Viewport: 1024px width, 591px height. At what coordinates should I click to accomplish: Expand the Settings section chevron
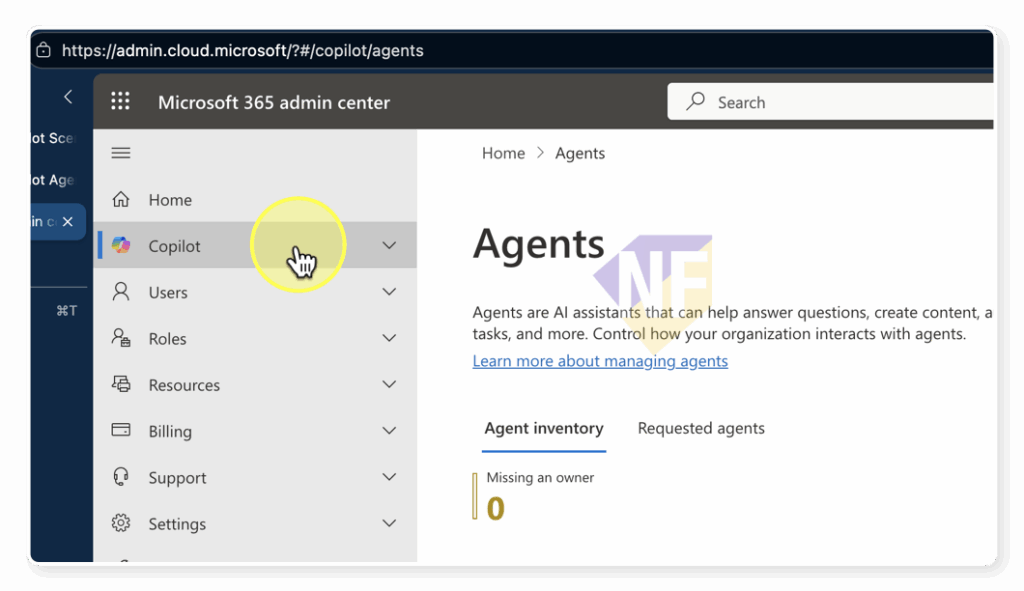pyautogui.click(x=389, y=523)
